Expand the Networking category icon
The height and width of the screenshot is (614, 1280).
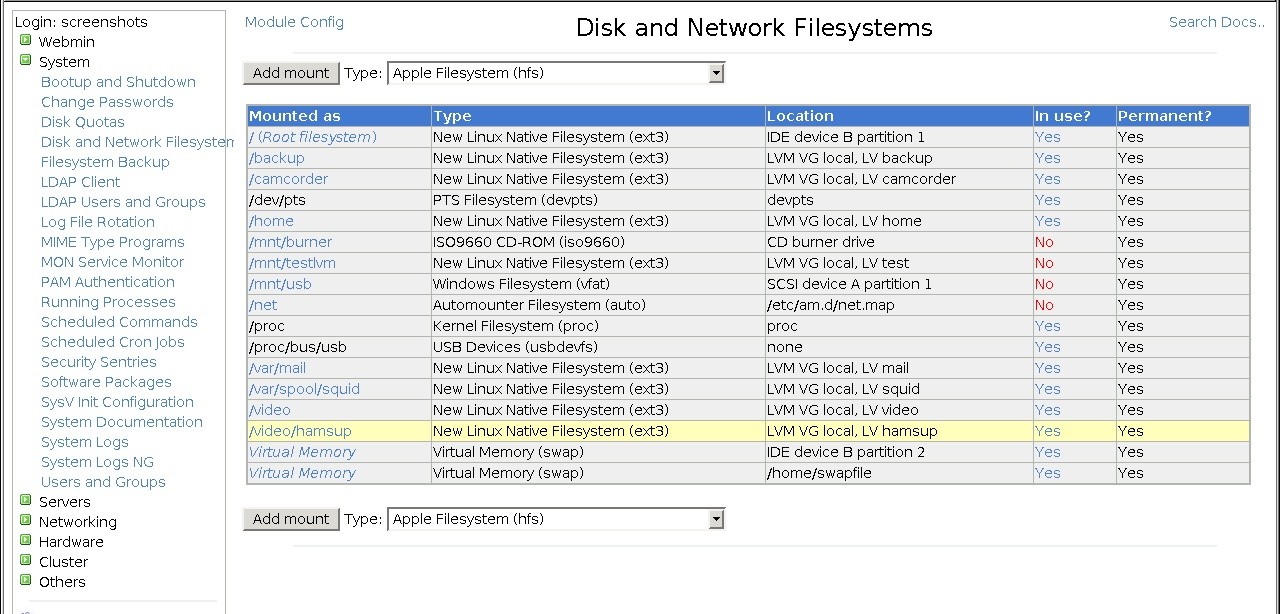point(26,521)
